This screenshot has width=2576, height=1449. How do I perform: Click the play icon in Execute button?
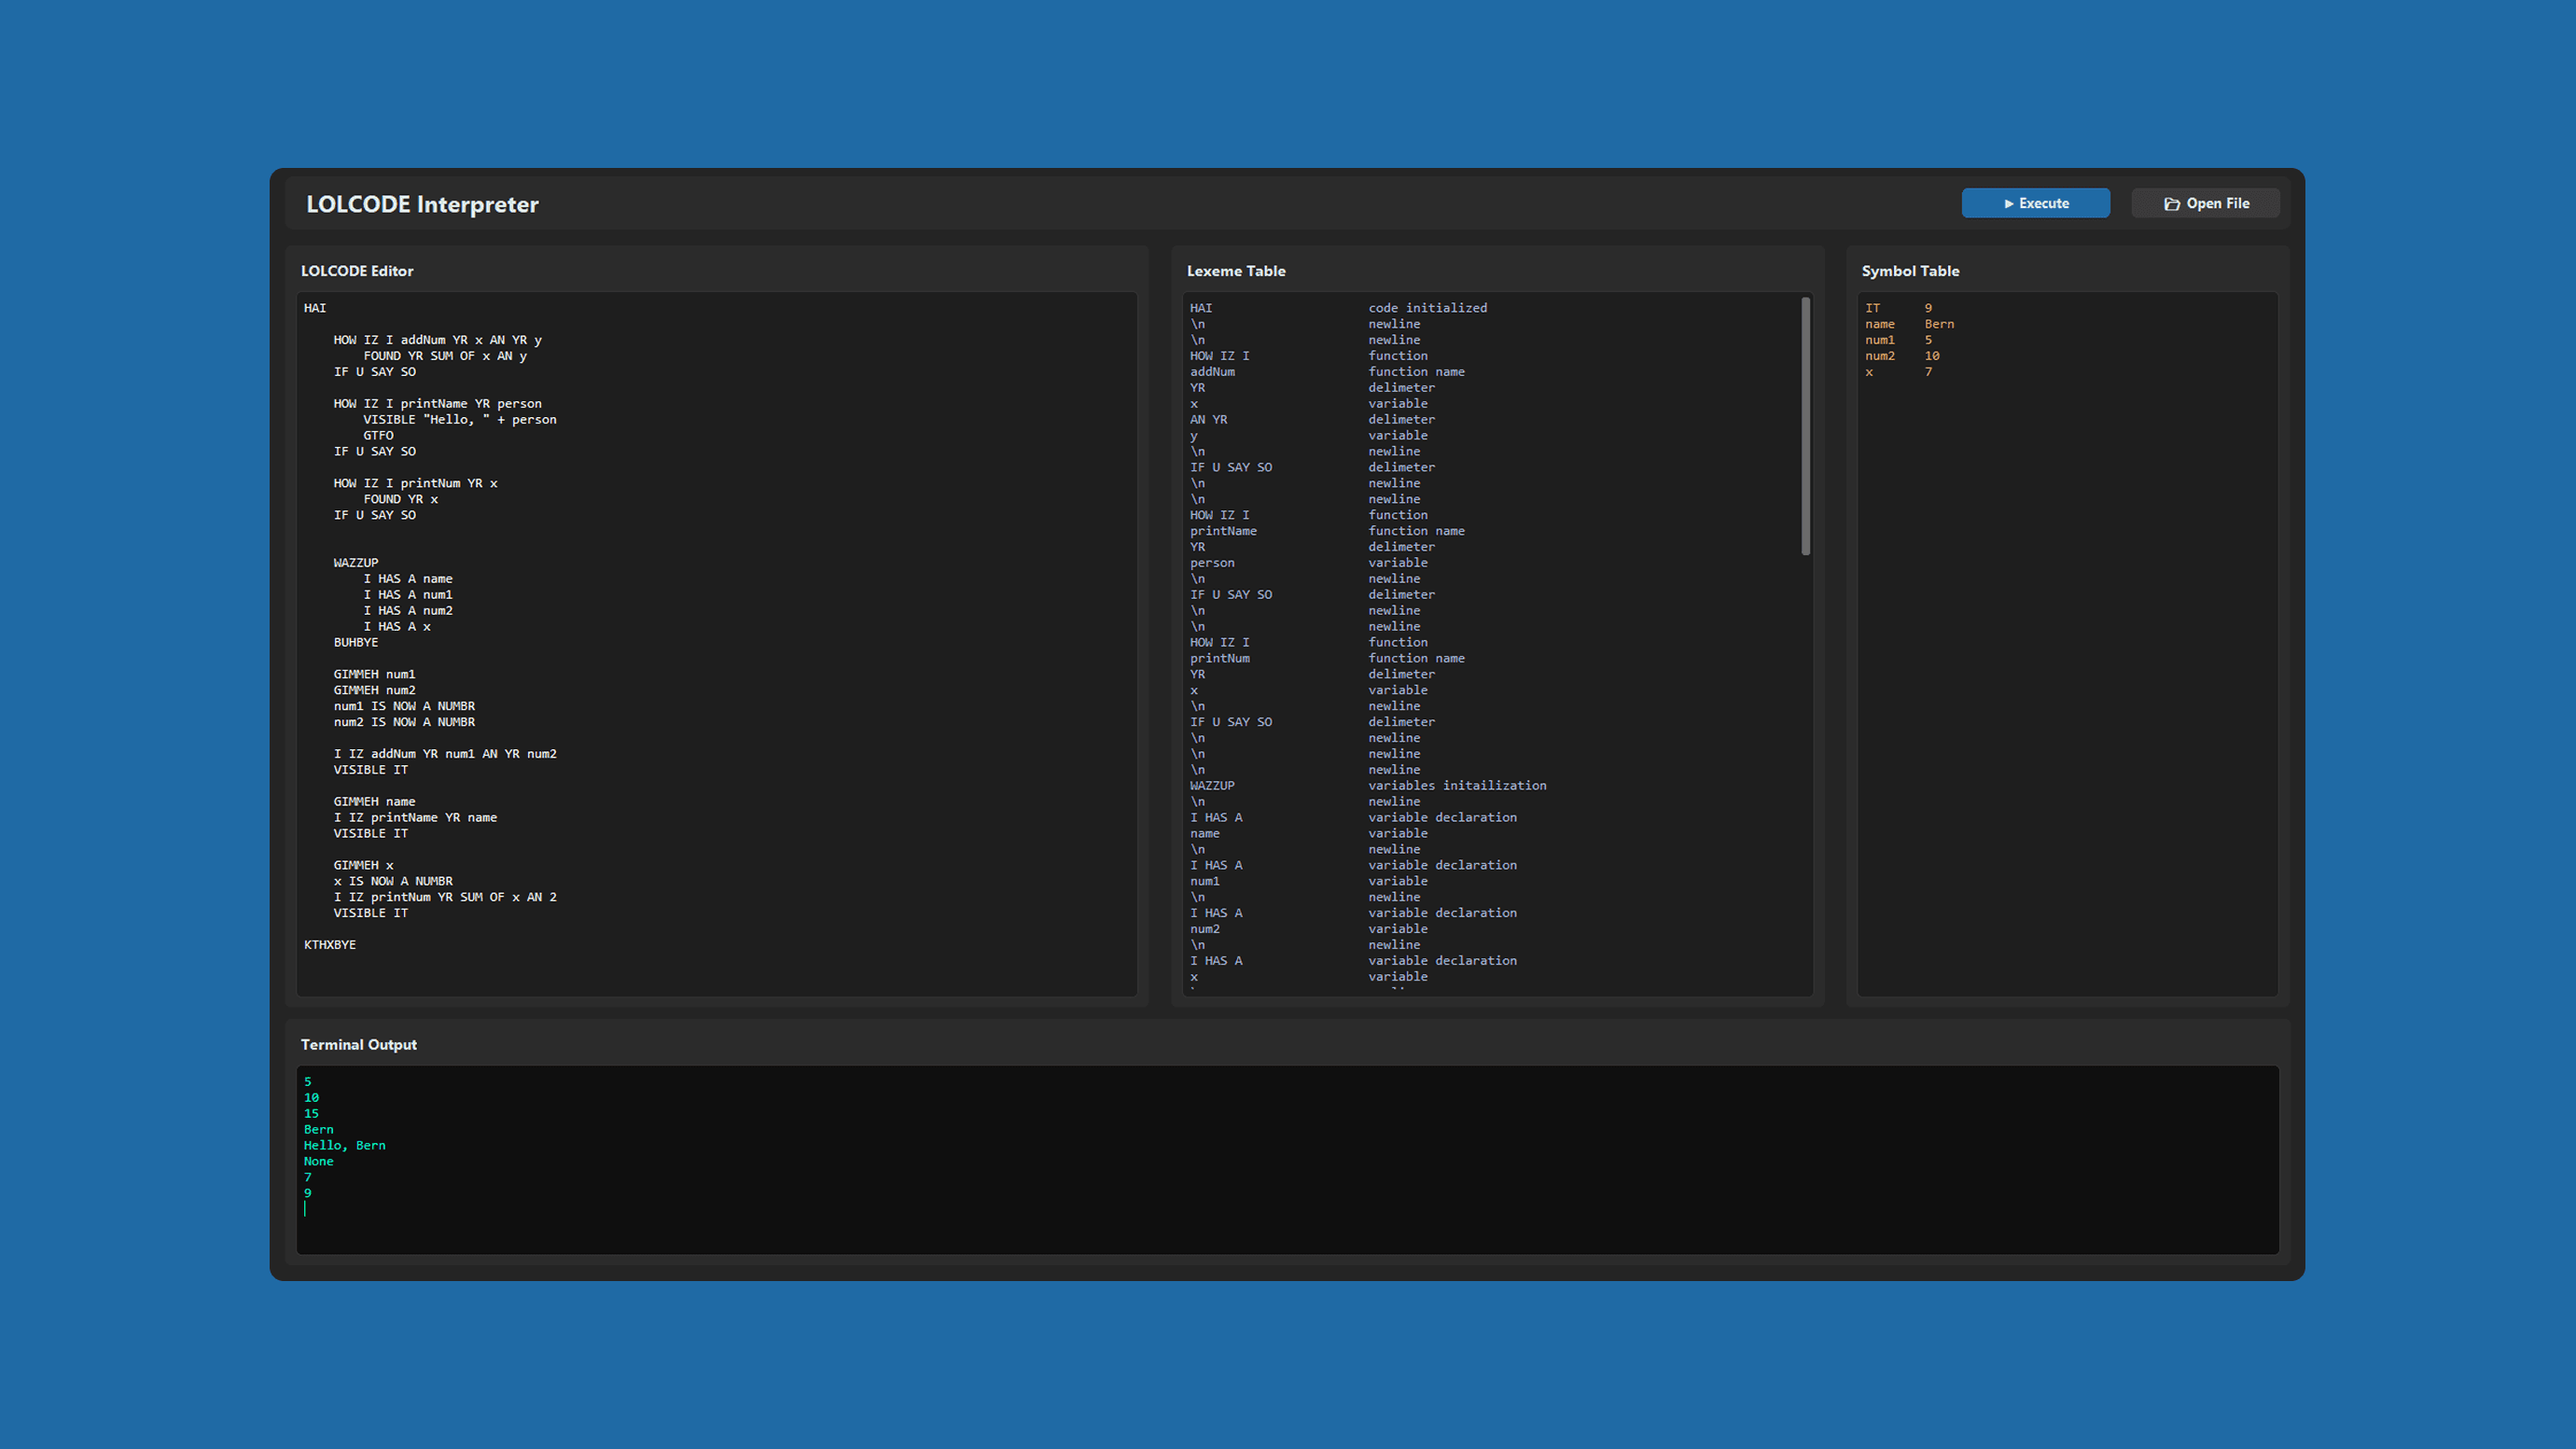coord(2009,204)
